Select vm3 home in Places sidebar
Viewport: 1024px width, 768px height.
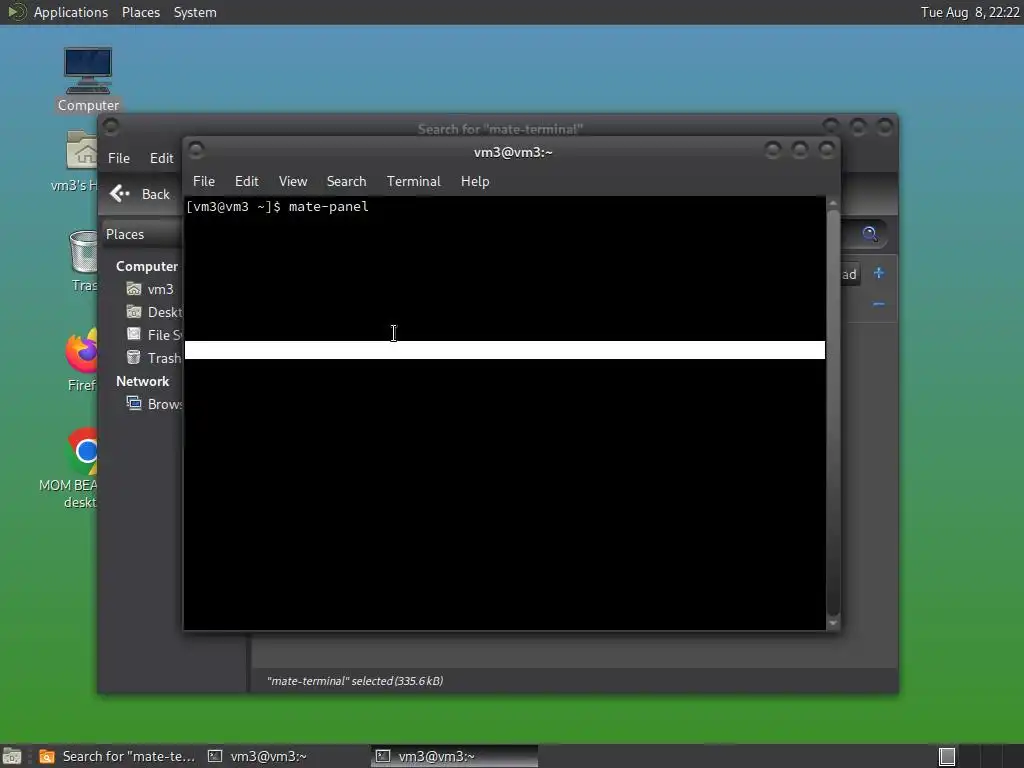coord(150,289)
